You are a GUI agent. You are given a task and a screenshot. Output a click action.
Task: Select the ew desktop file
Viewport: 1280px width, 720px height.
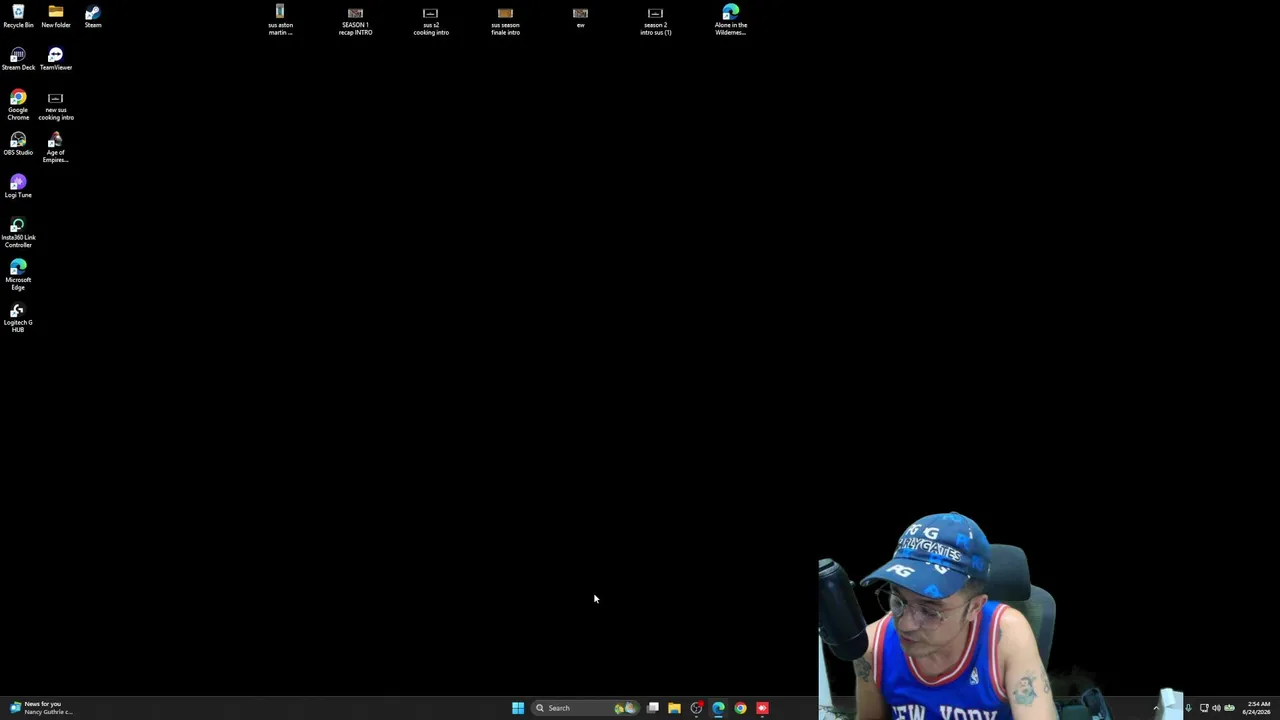click(x=580, y=16)
